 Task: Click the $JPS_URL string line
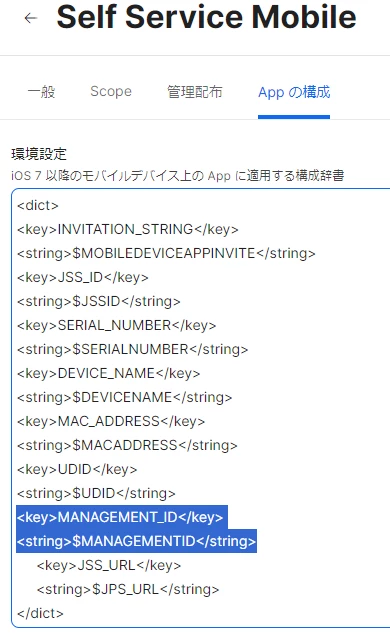click(128, 589)
